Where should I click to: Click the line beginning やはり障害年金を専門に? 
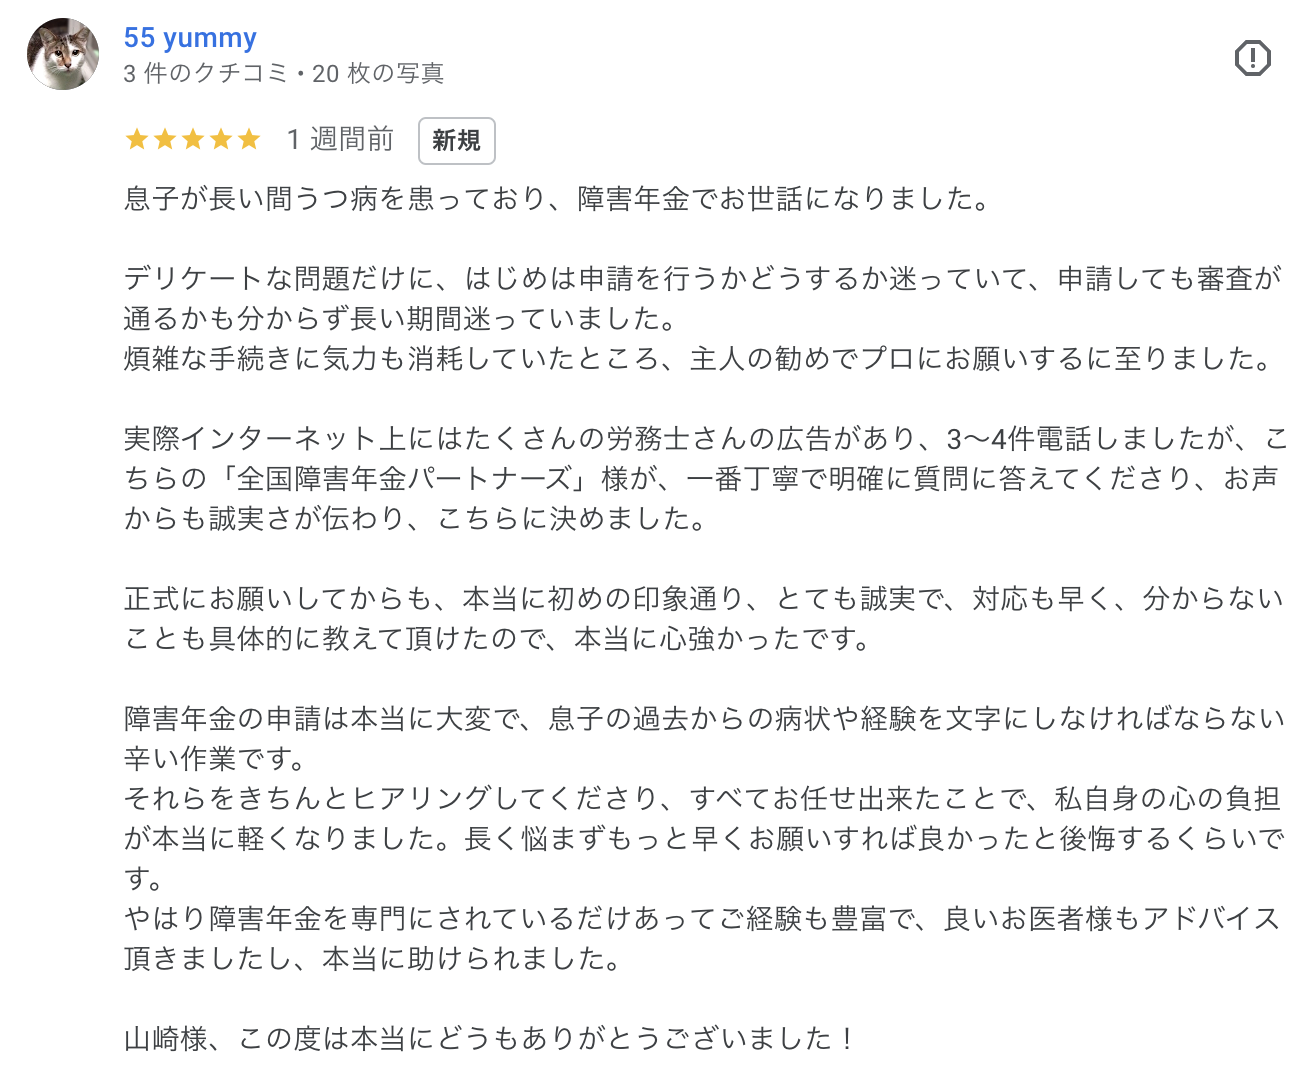click(703, 939)
